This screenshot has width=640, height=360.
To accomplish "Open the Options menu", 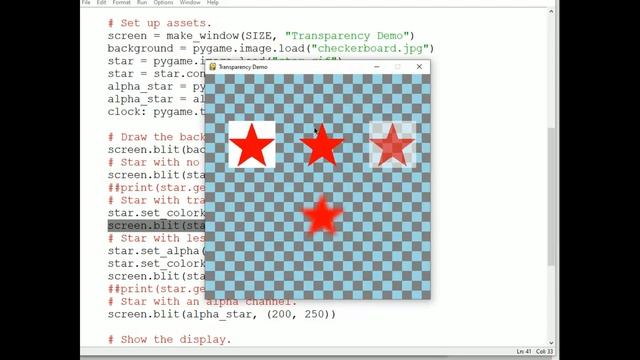I will (163, 2).
